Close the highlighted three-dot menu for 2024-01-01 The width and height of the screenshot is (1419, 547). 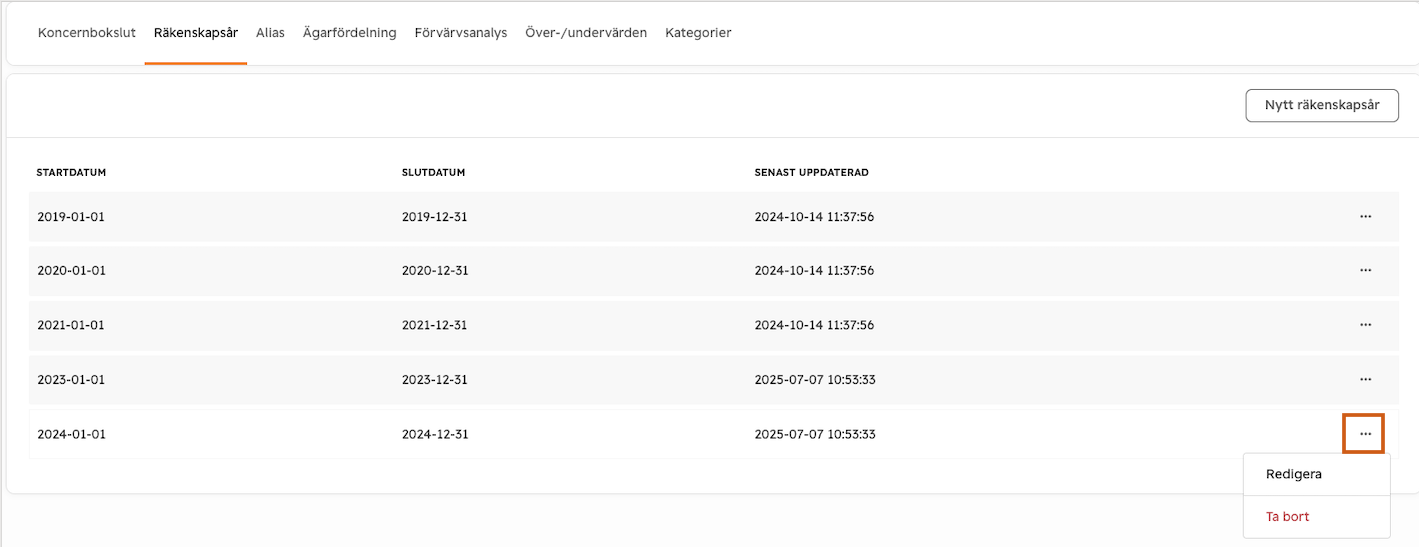[x=1365, y=434]
